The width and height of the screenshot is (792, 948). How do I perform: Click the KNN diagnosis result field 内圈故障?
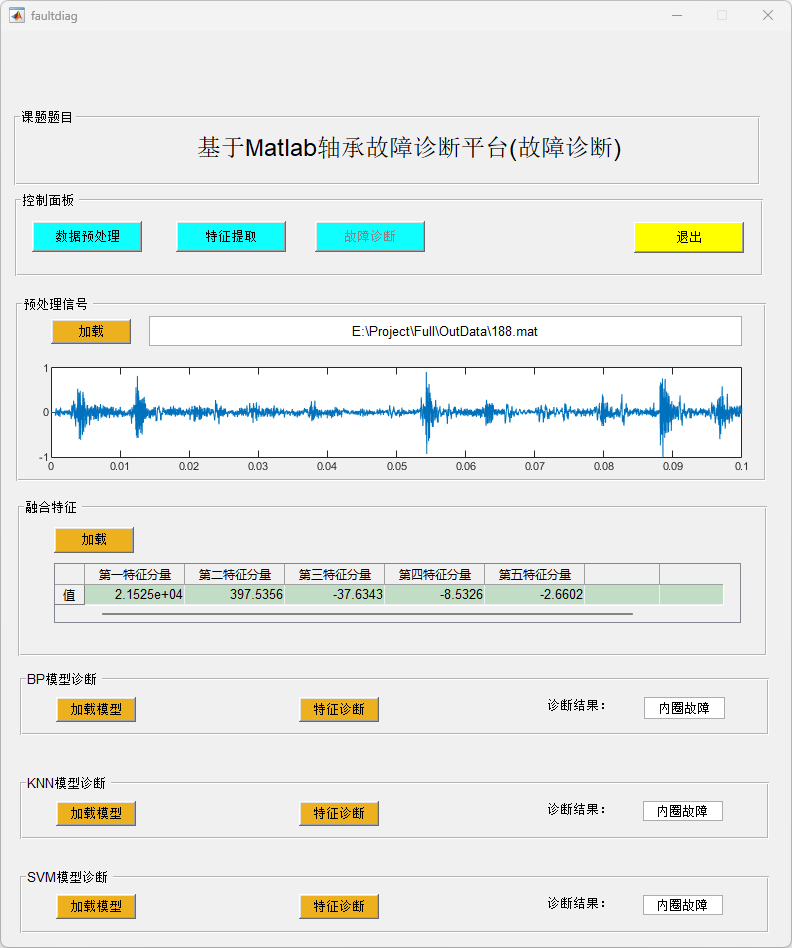(683, 811)
